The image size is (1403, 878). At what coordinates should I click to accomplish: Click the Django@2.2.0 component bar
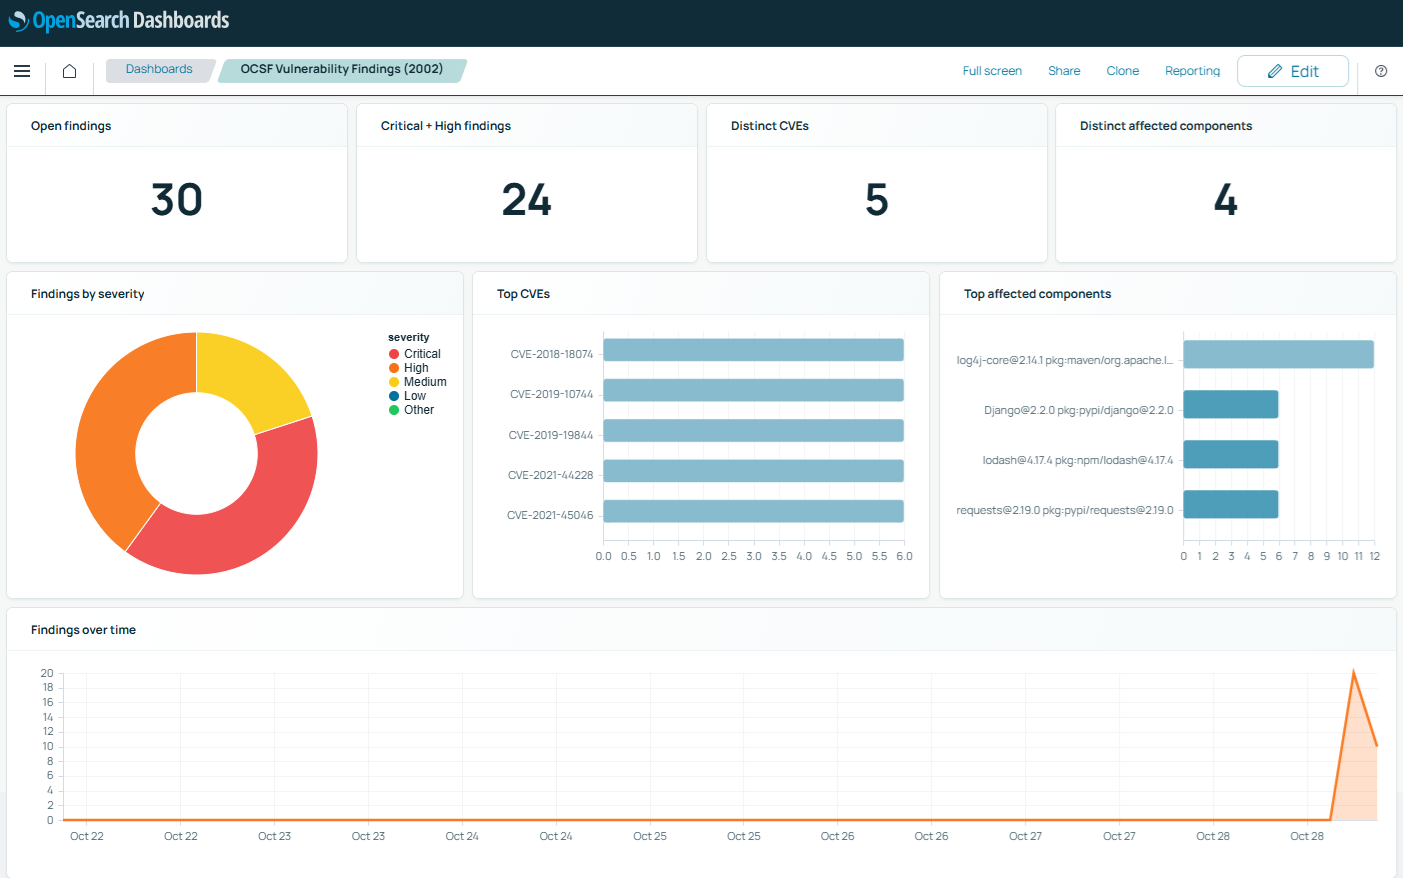tap(1230, 404)
